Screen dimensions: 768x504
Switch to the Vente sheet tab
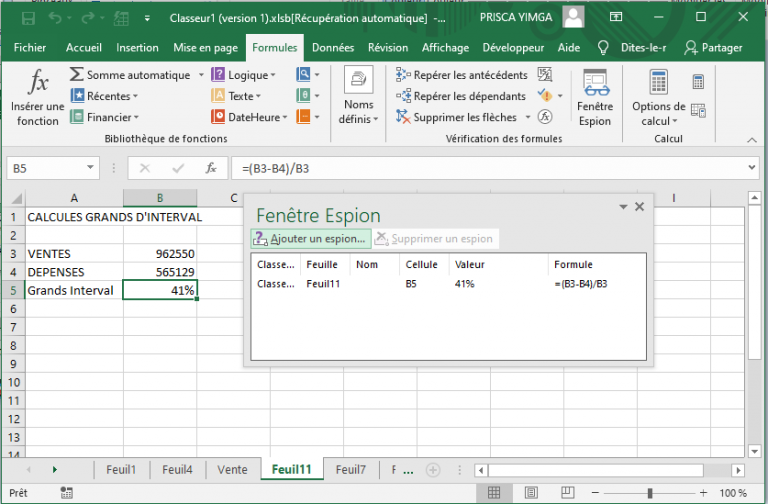point(232,469)
